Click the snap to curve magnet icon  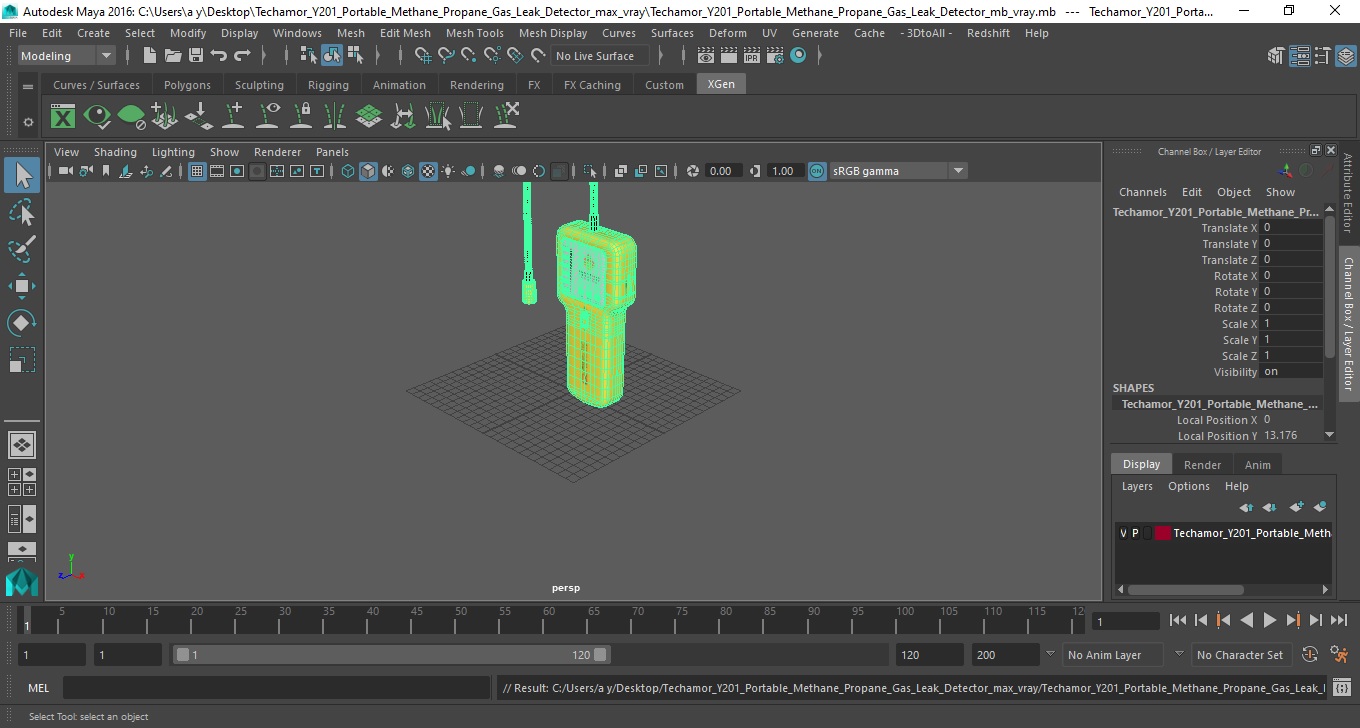(x=445, y=56)
